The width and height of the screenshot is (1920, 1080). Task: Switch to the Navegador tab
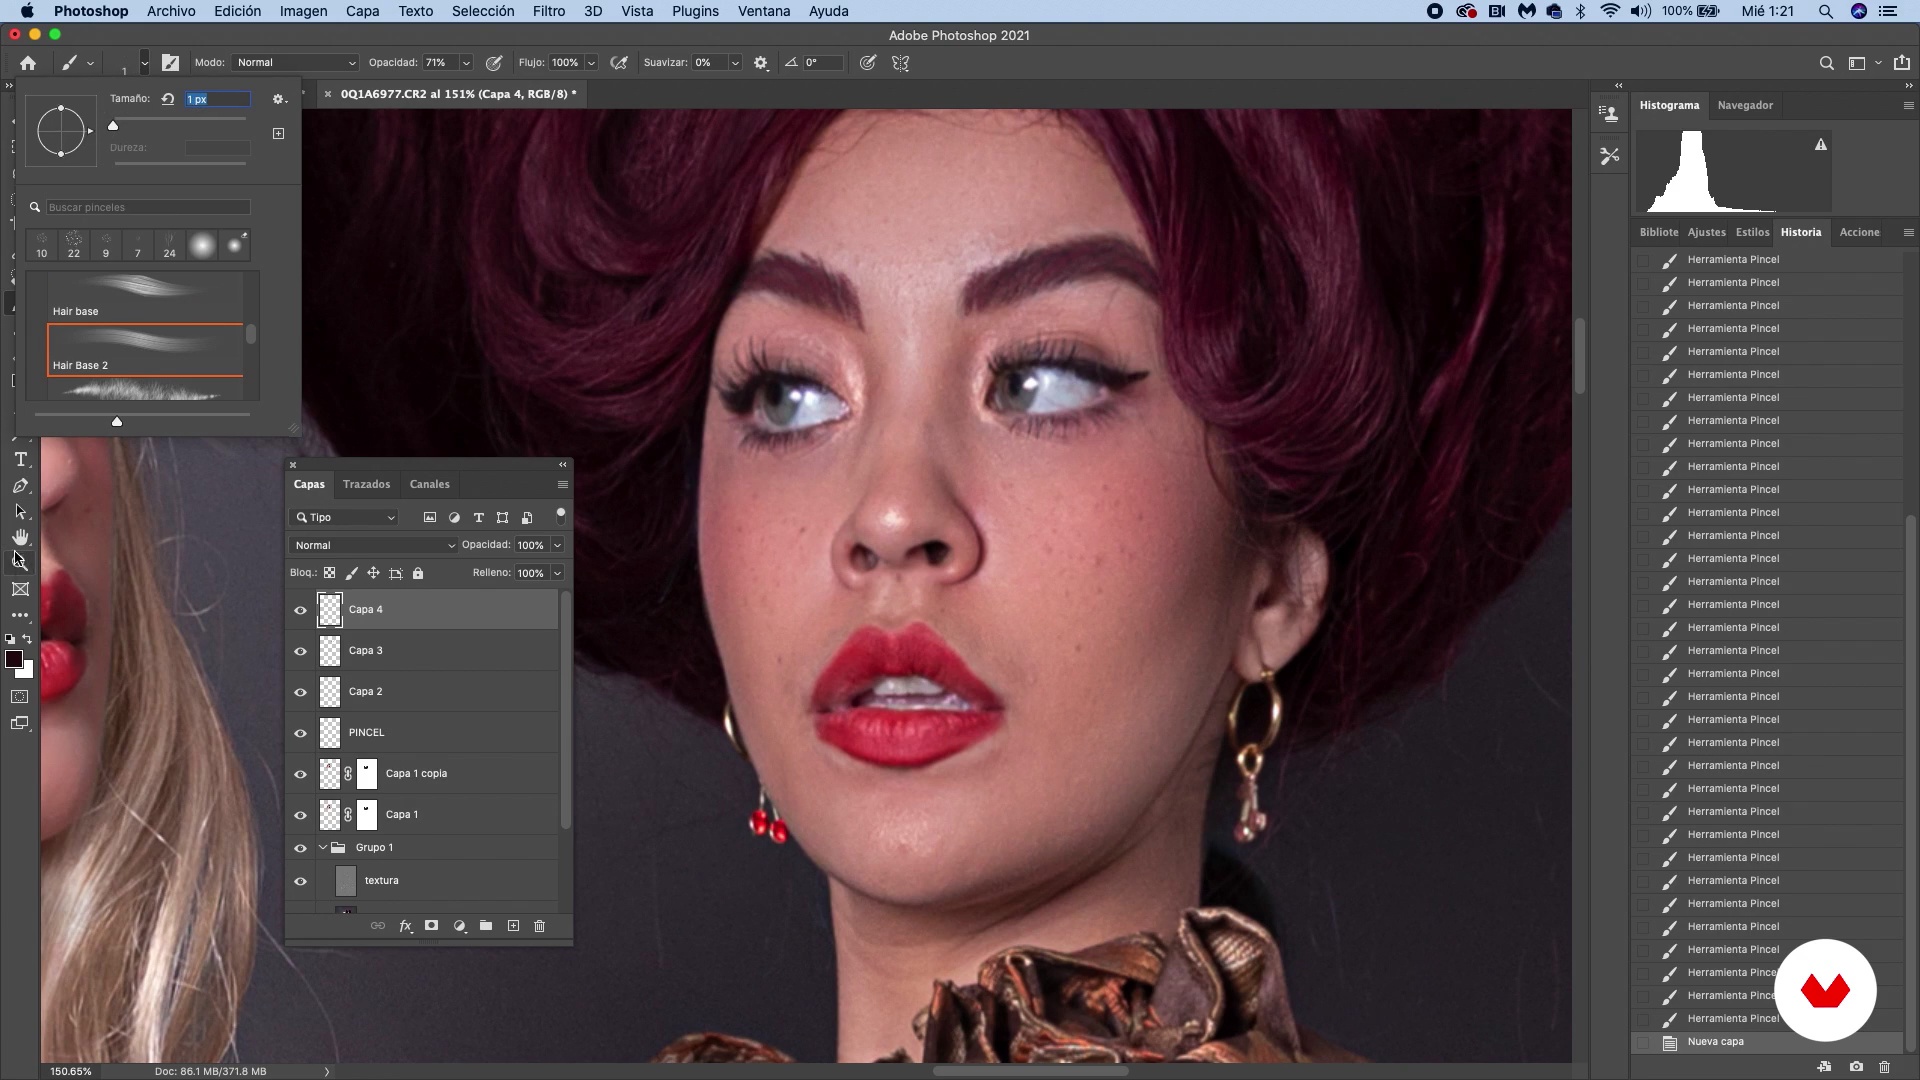1745,105
